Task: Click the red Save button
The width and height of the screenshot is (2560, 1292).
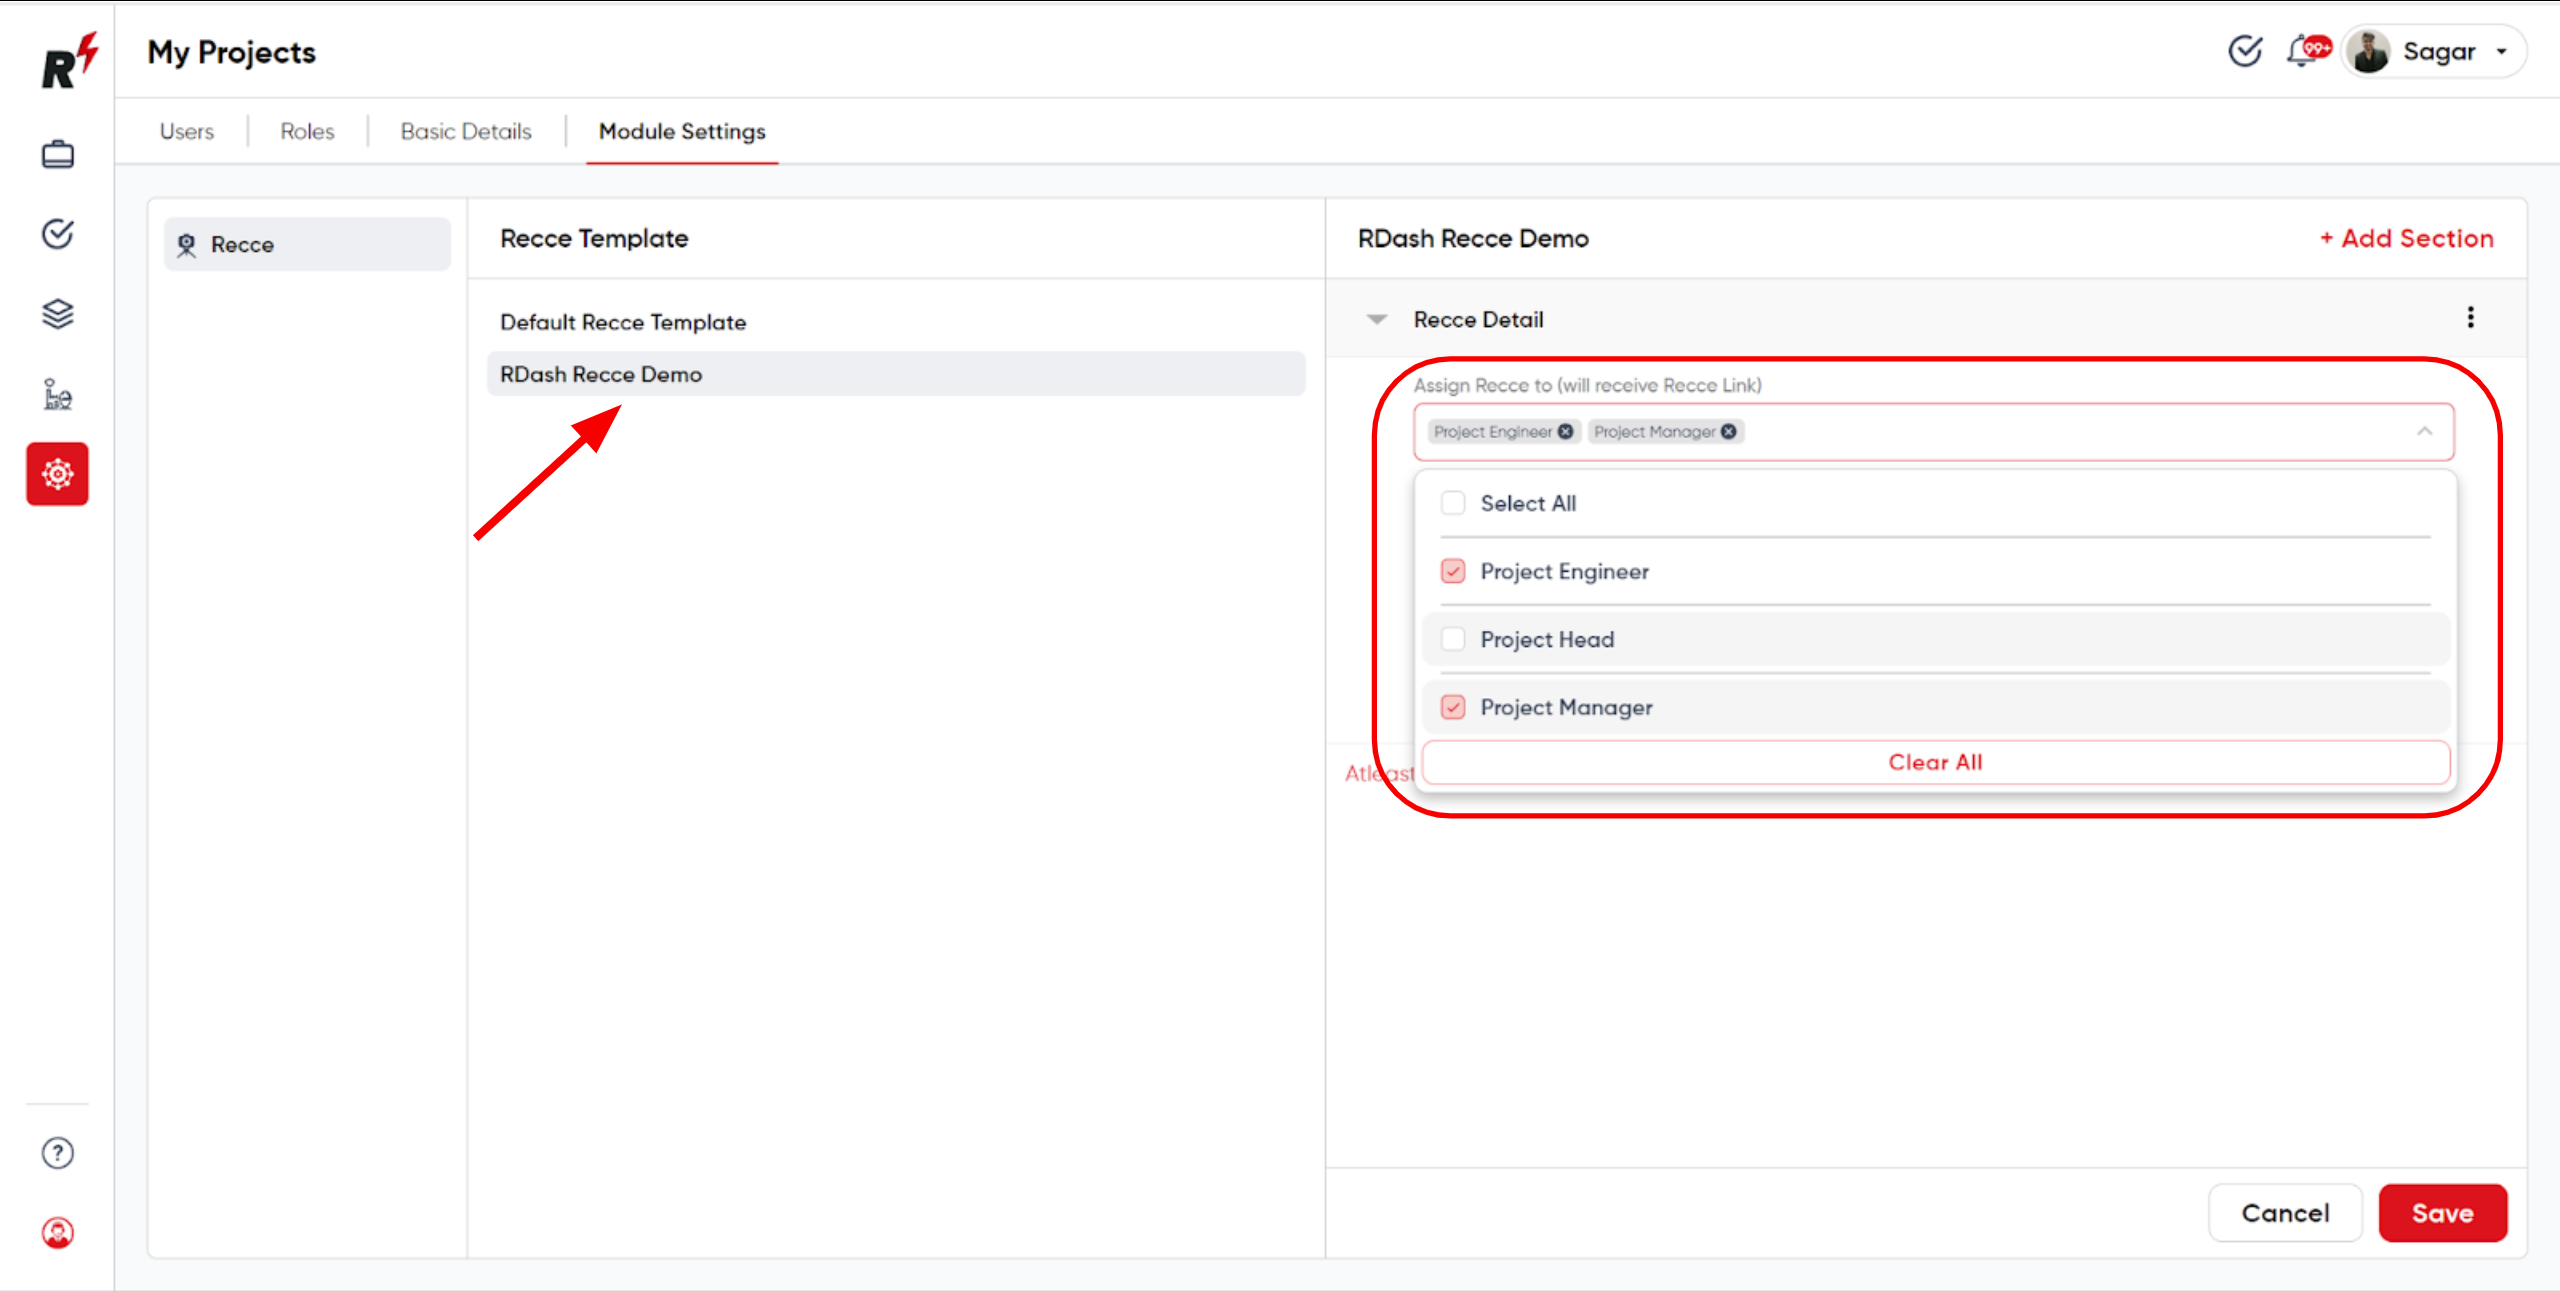Action: [x=2443, y=1213]
